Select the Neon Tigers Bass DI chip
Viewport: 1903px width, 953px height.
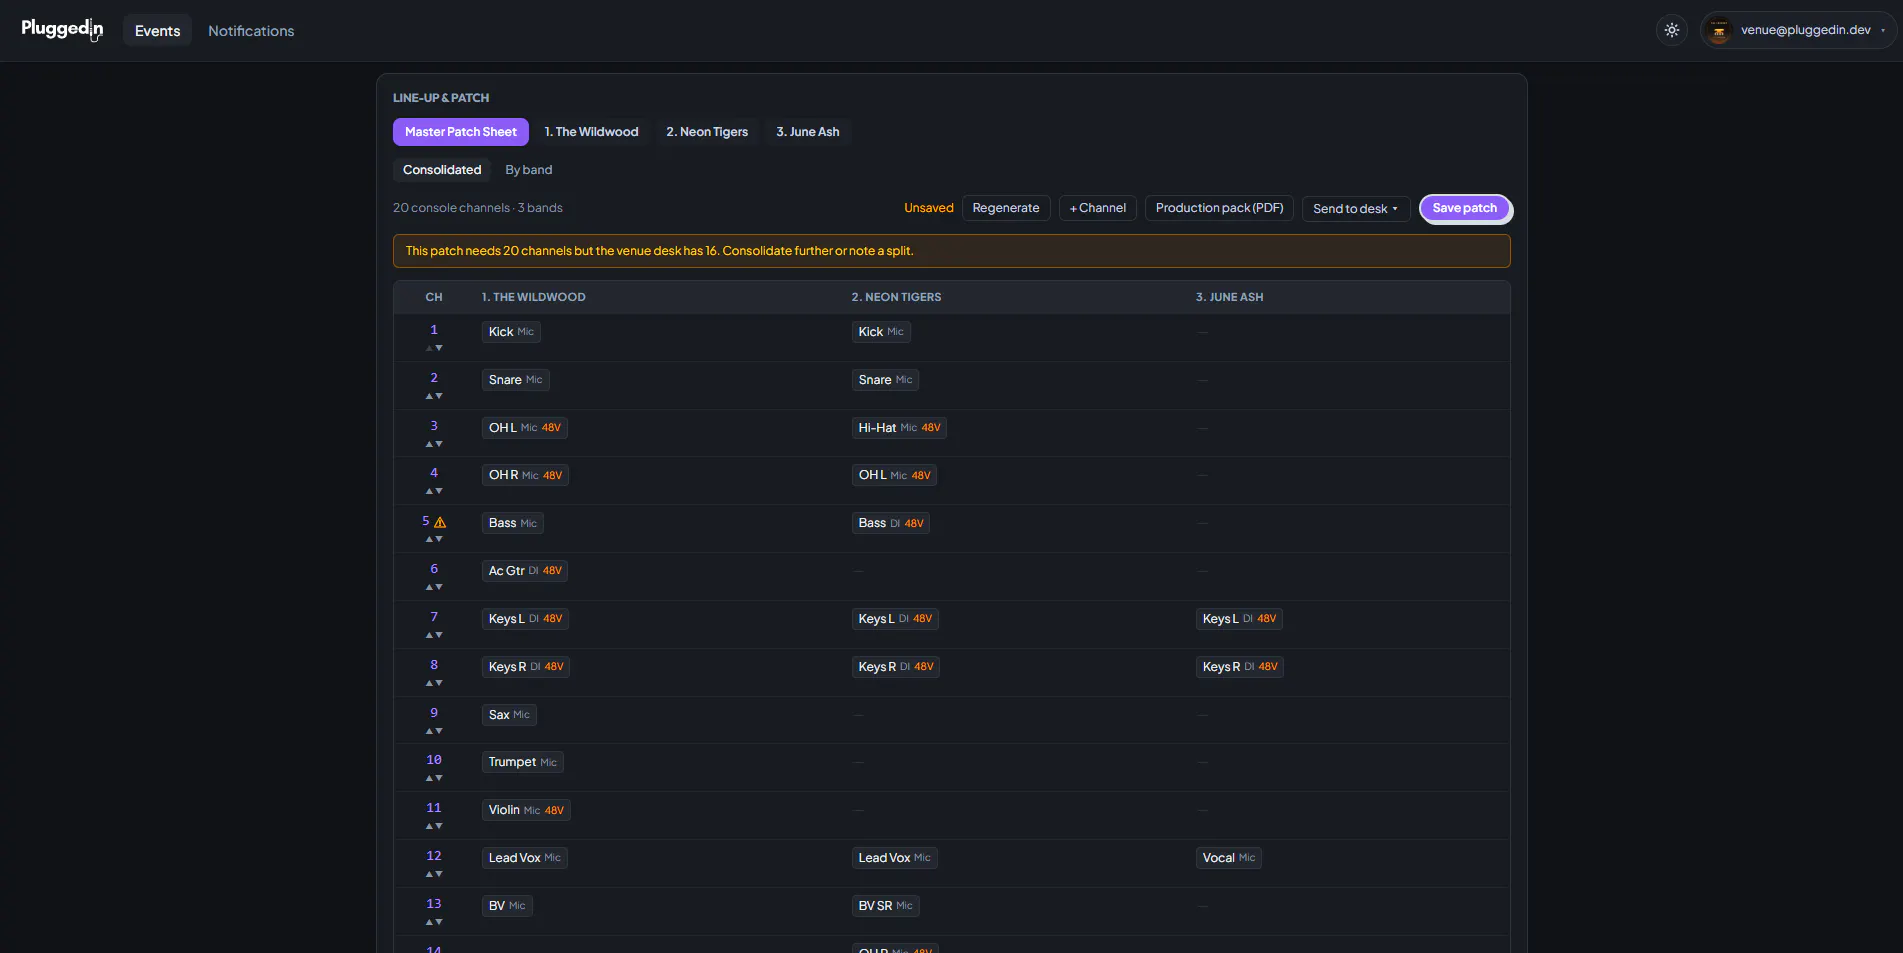891,523
